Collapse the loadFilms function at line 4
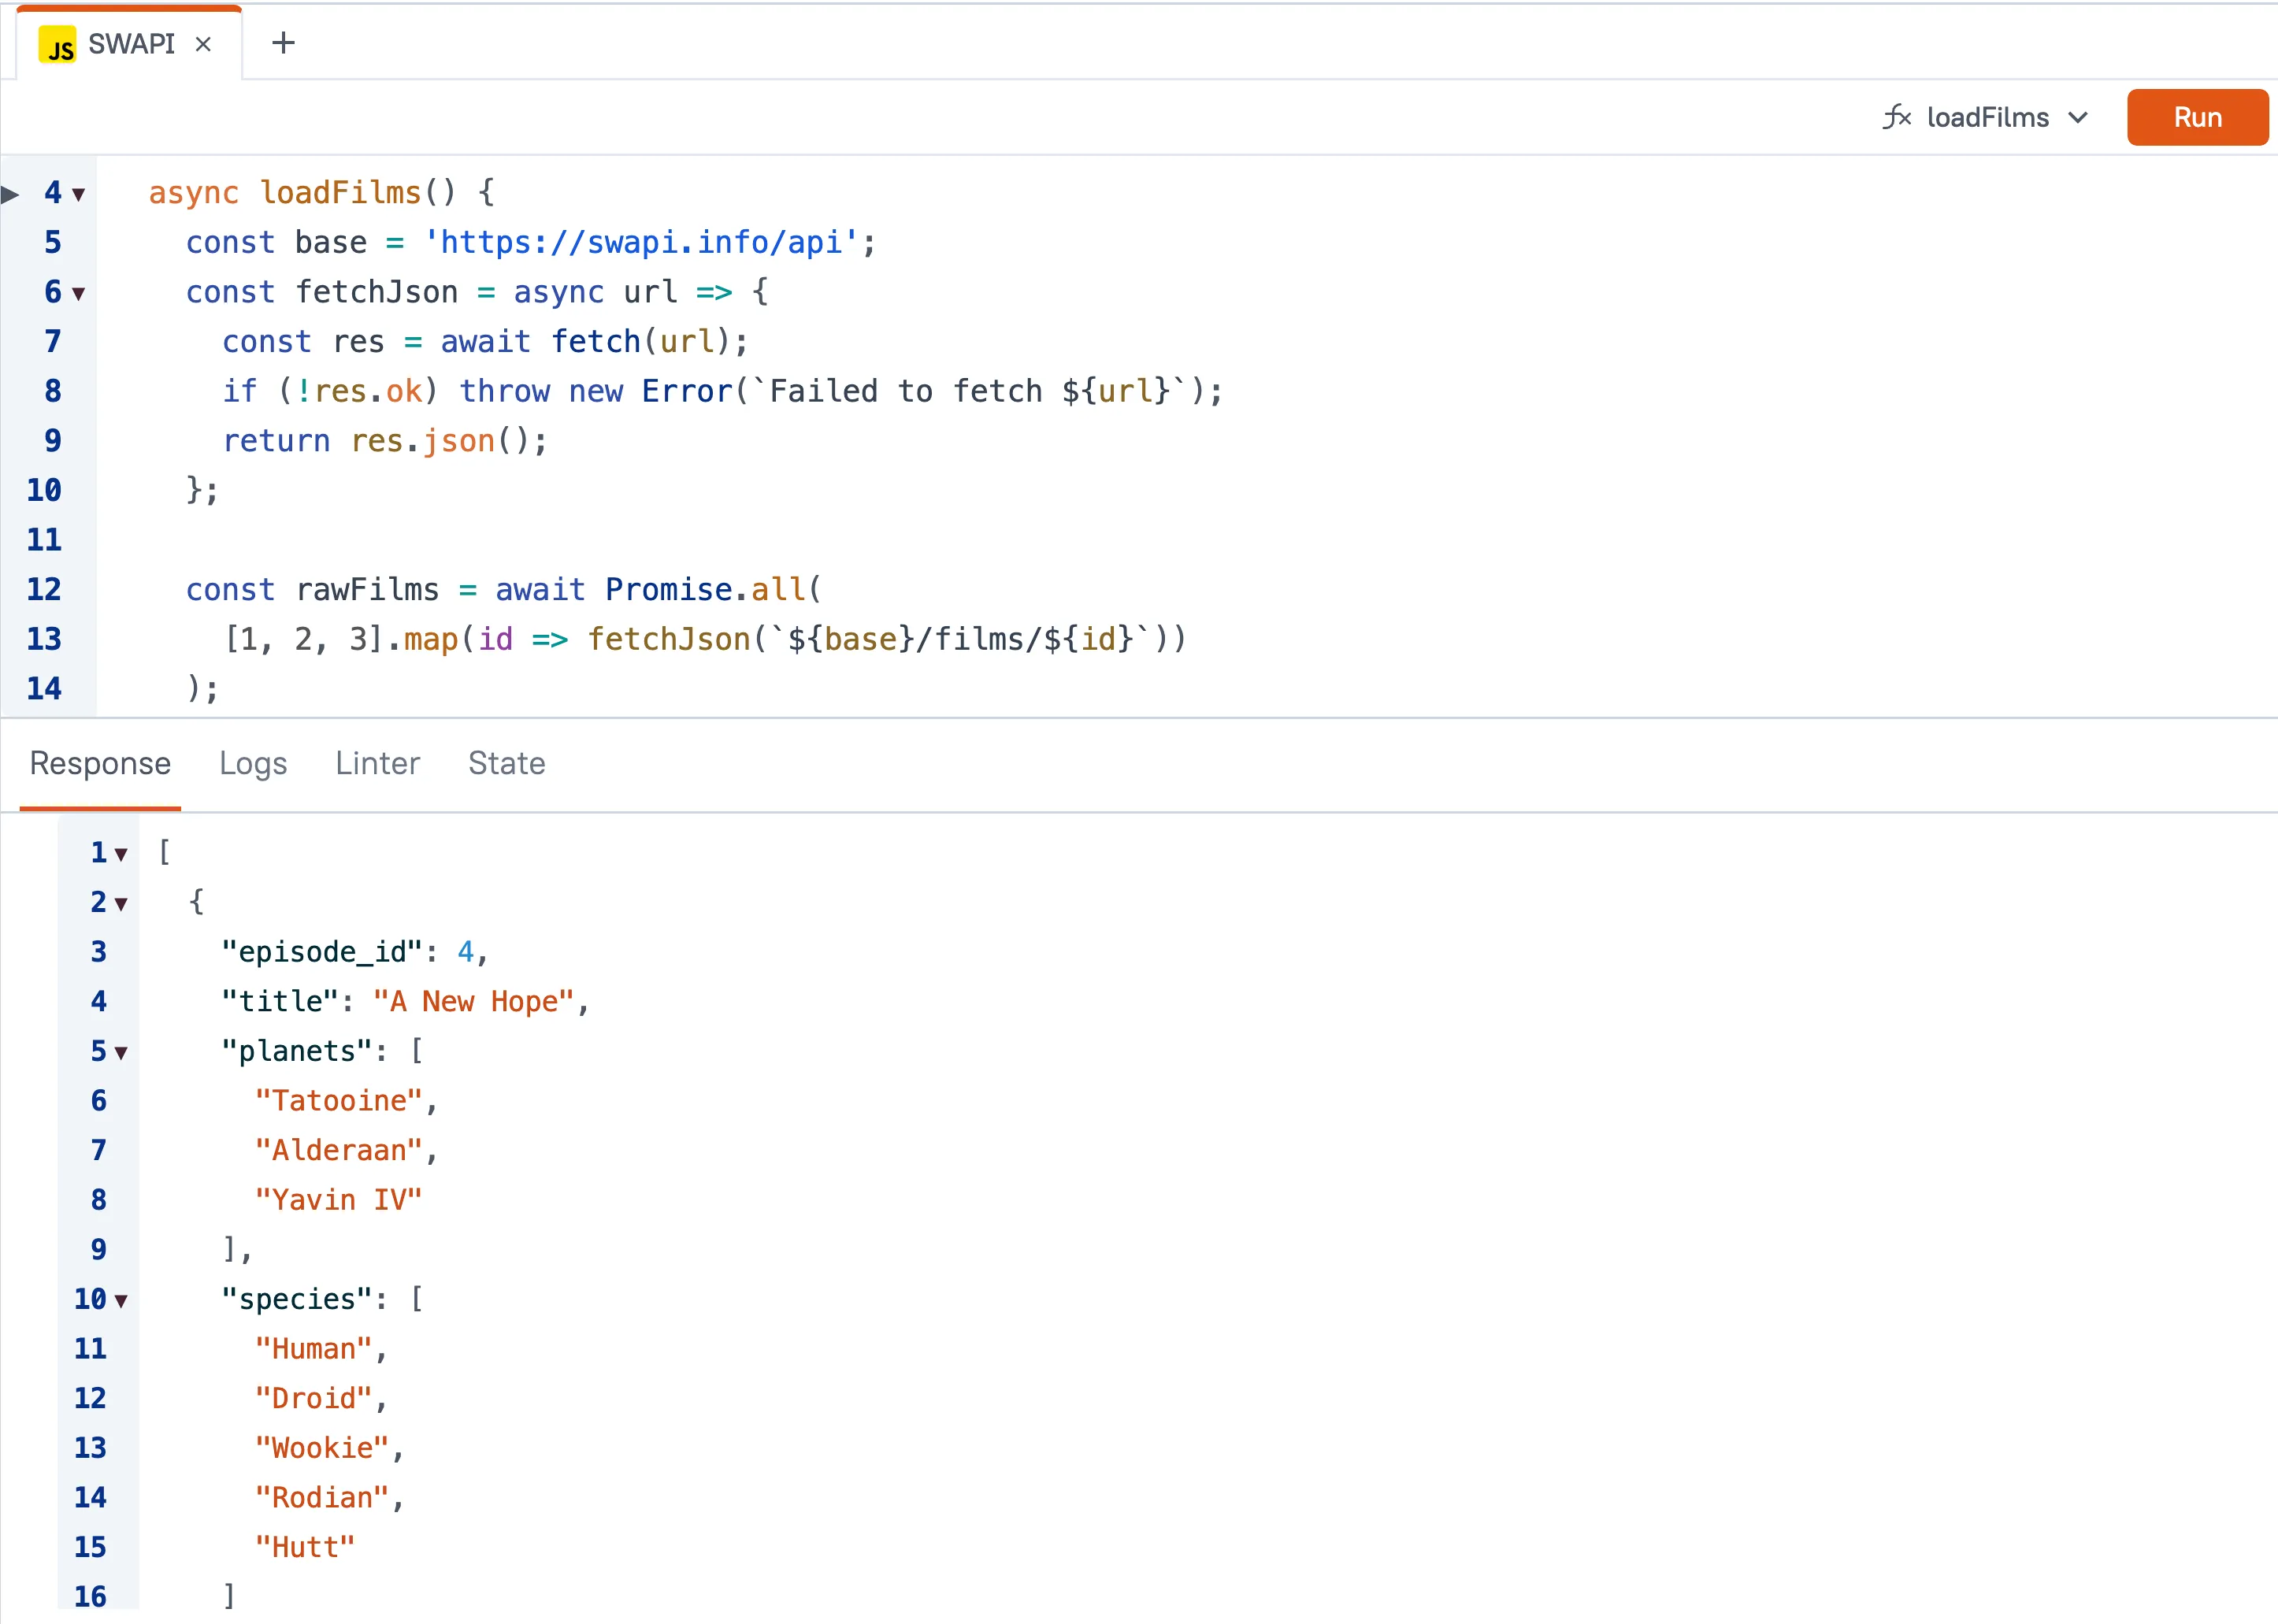This screenshot has width=2278, height=1624. coord(78,194)
